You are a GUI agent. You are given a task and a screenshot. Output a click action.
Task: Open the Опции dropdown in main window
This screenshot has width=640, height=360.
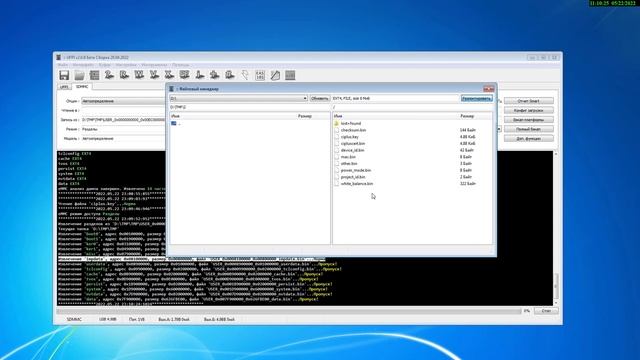pos(124,101)
